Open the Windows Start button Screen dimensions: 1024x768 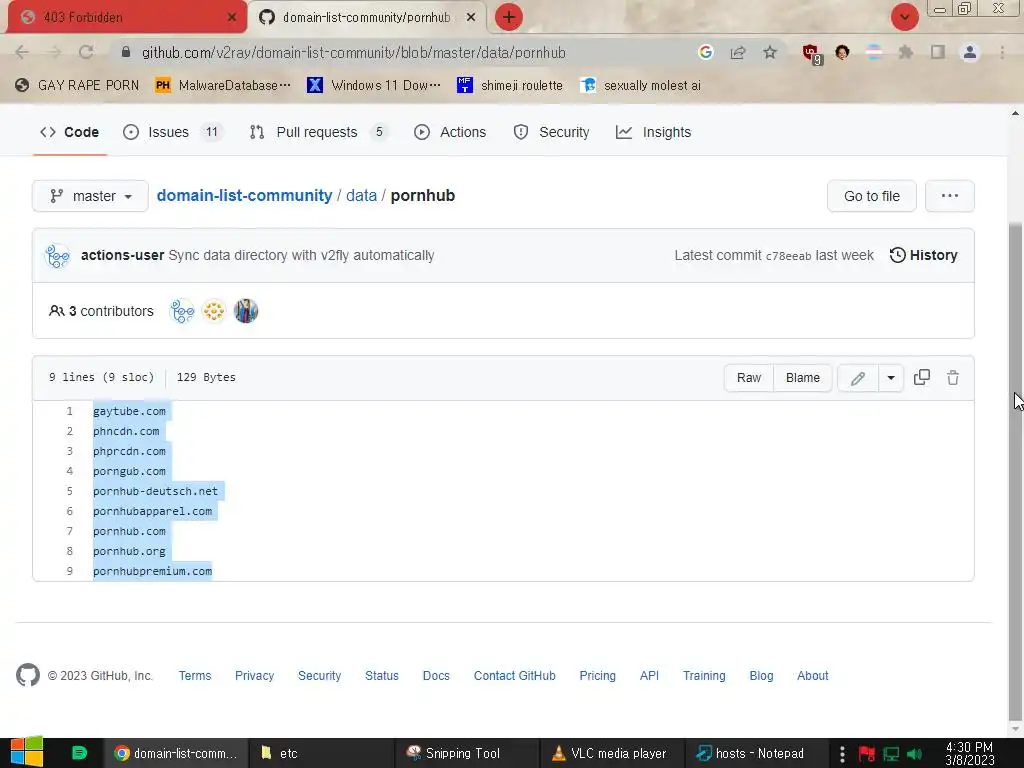(x=27, y=753)
